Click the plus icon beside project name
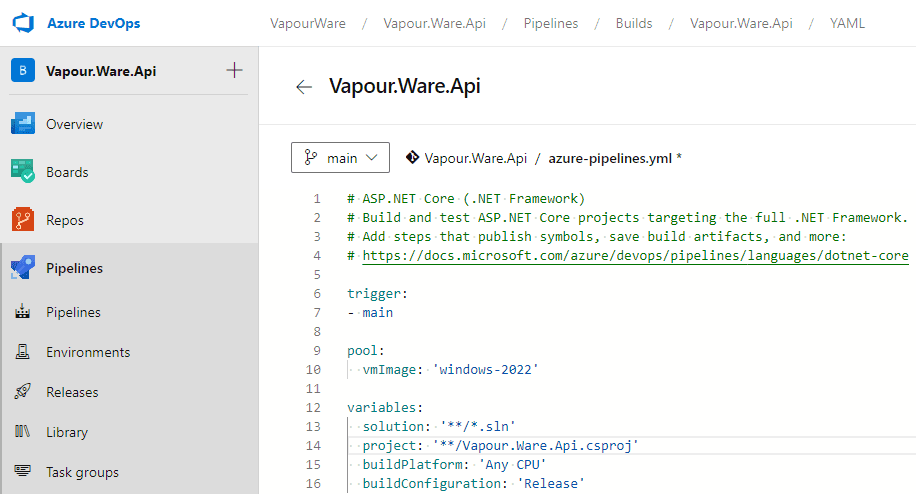The width and height of the screenshot is (916, 494). (234, 70)
